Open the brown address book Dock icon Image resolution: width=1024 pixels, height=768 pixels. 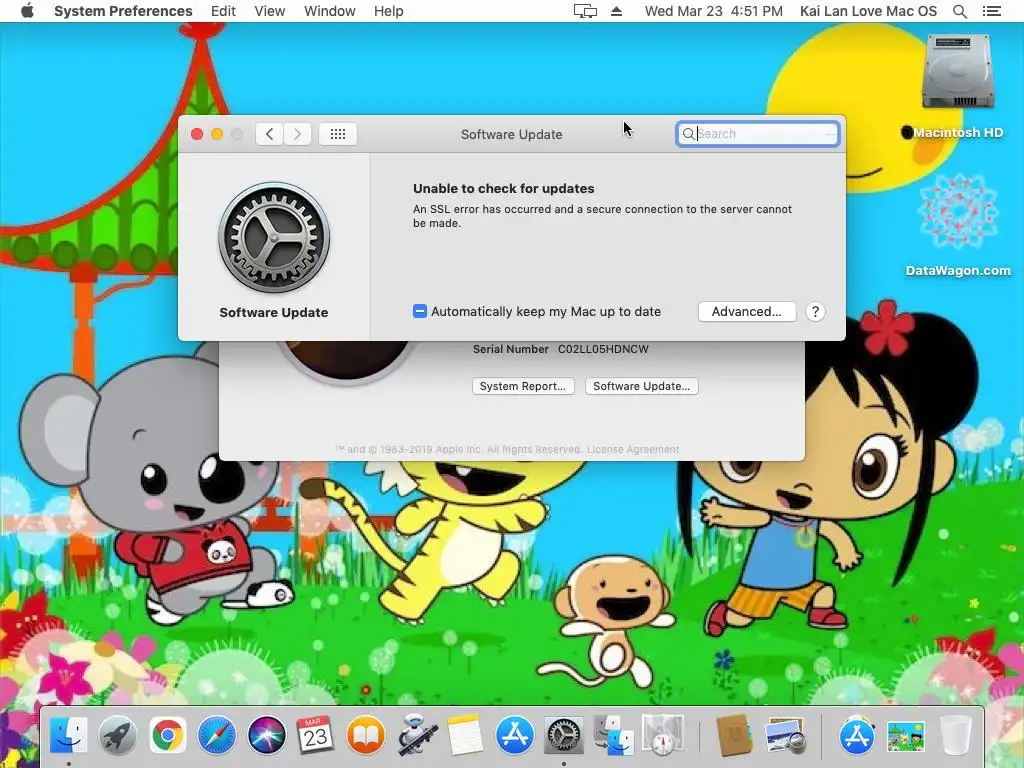point(735,735)
